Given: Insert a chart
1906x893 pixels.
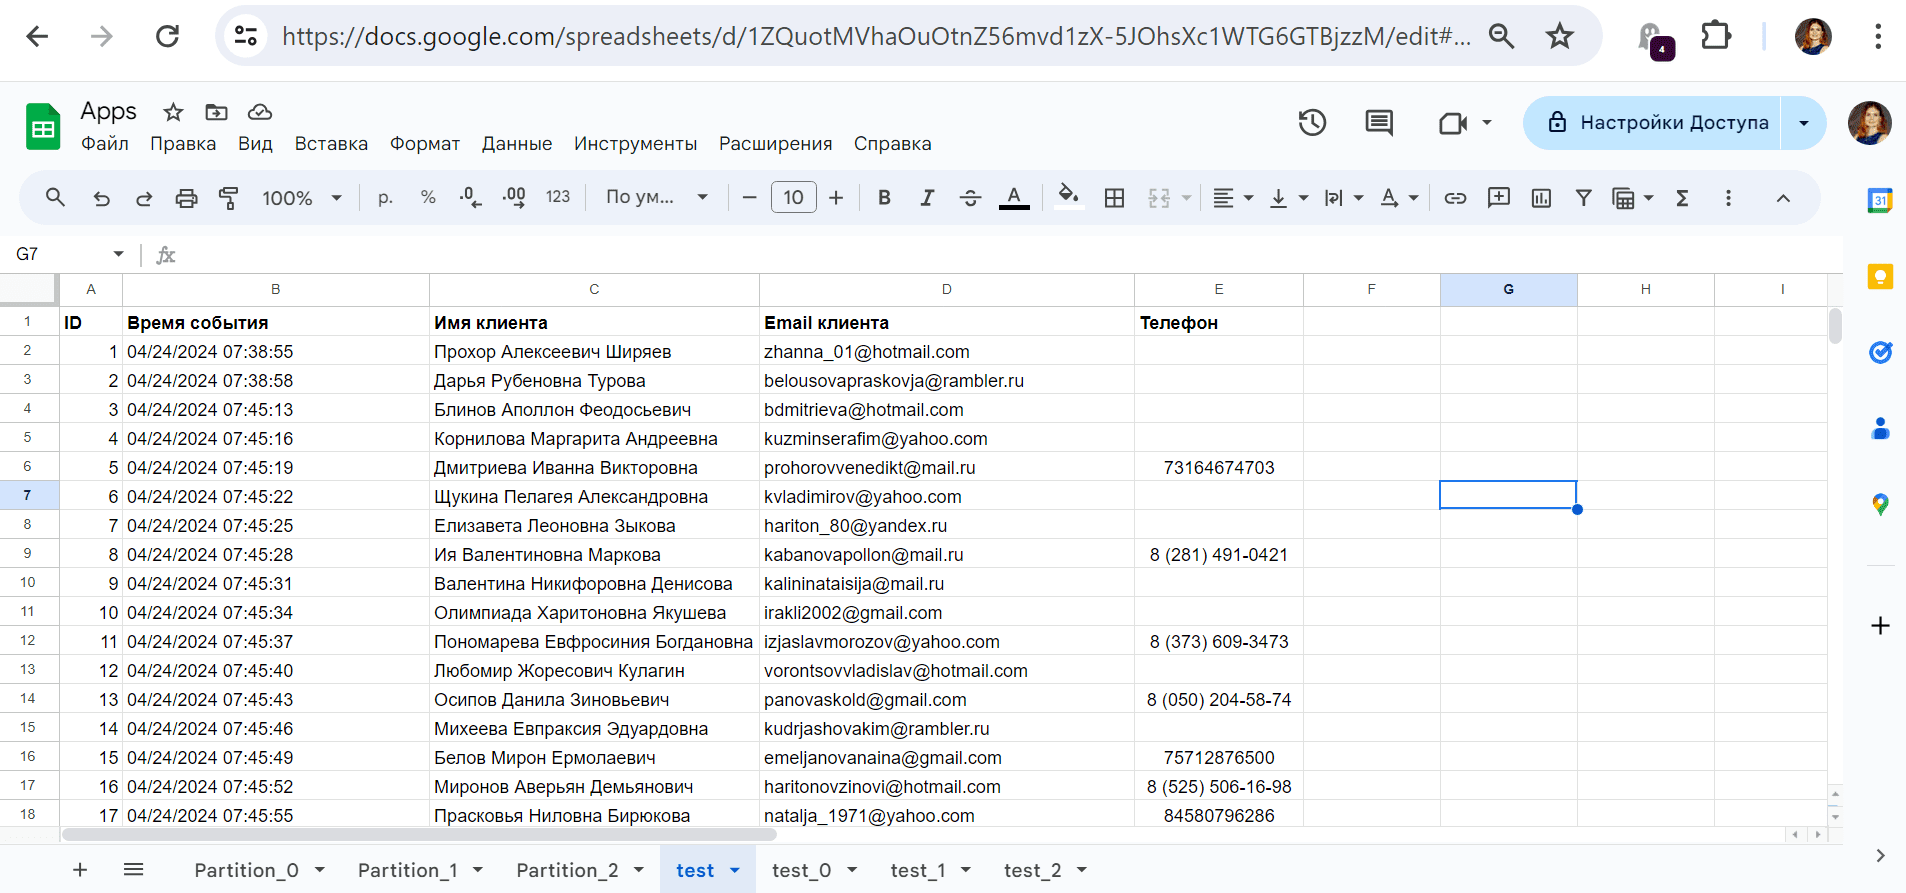Looking at the screenshot, I should pos(1541,198).
